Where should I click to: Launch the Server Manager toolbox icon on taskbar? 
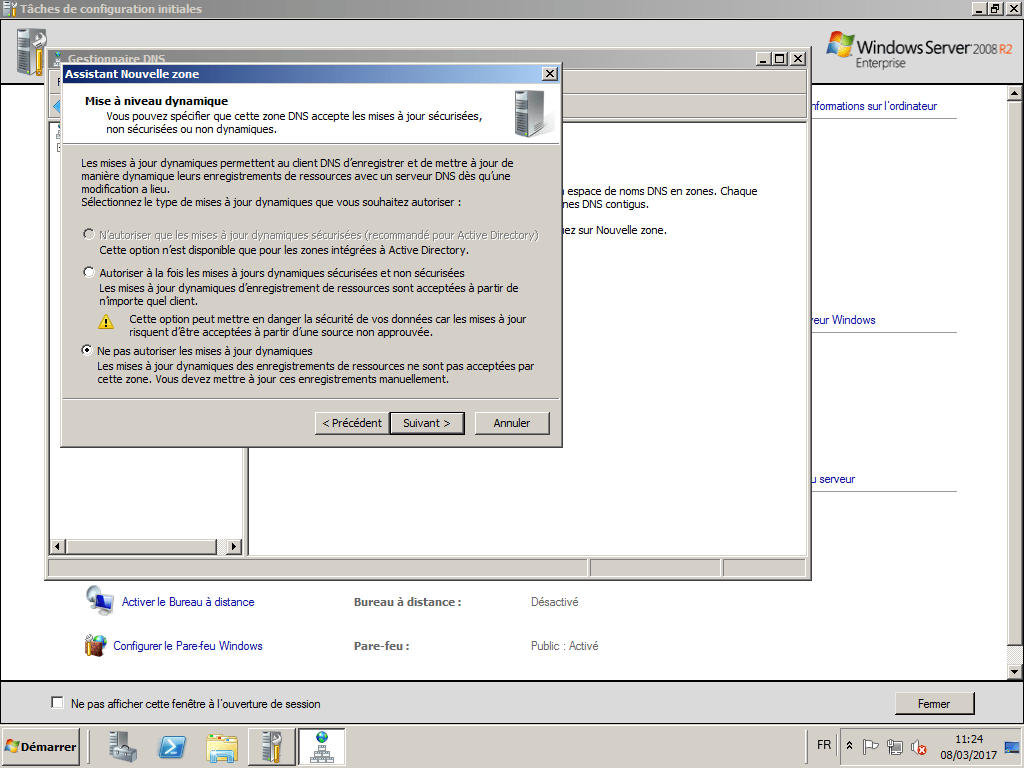pyautogui.click(x=122, y=746)
